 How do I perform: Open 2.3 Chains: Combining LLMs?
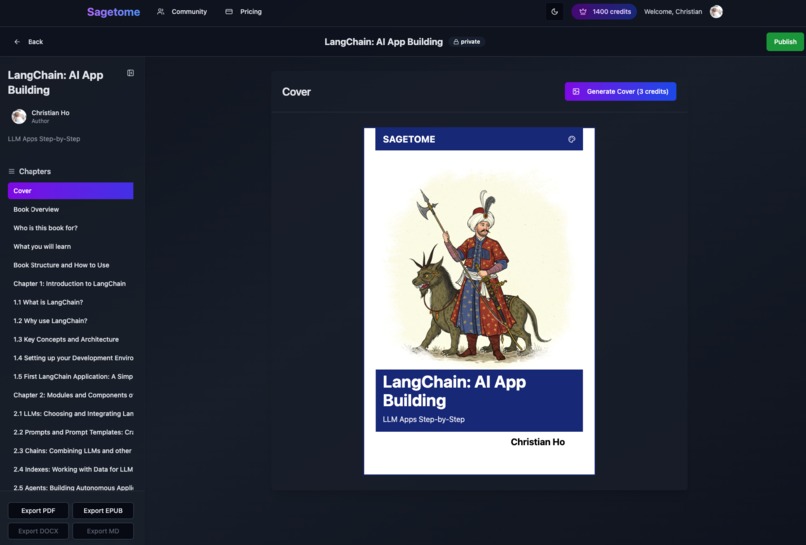(x=70, y=451)
